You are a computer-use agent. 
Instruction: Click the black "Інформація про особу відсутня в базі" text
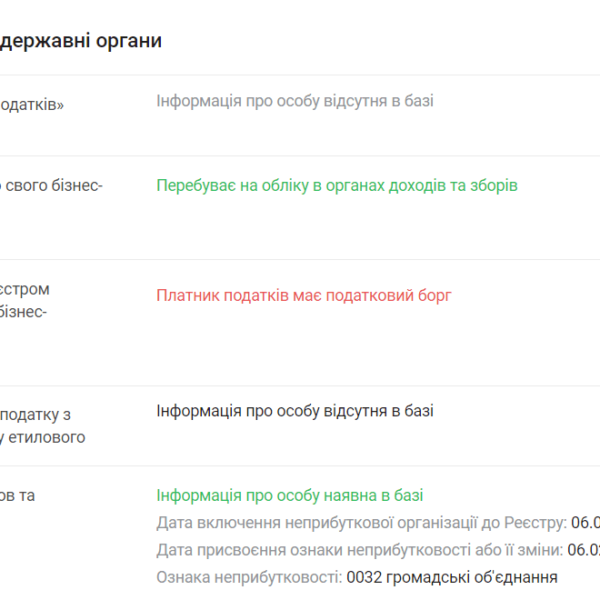(295, 411)
